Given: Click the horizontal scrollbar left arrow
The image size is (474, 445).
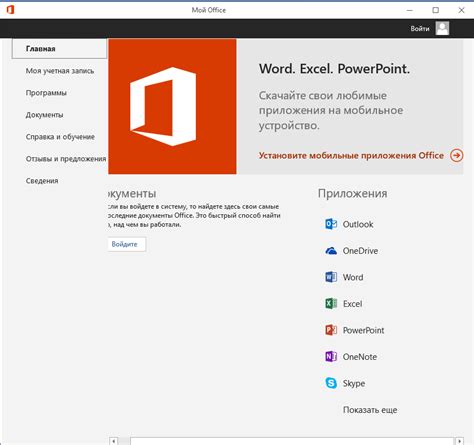Looking at the screenshot, I should click(113, 441).
